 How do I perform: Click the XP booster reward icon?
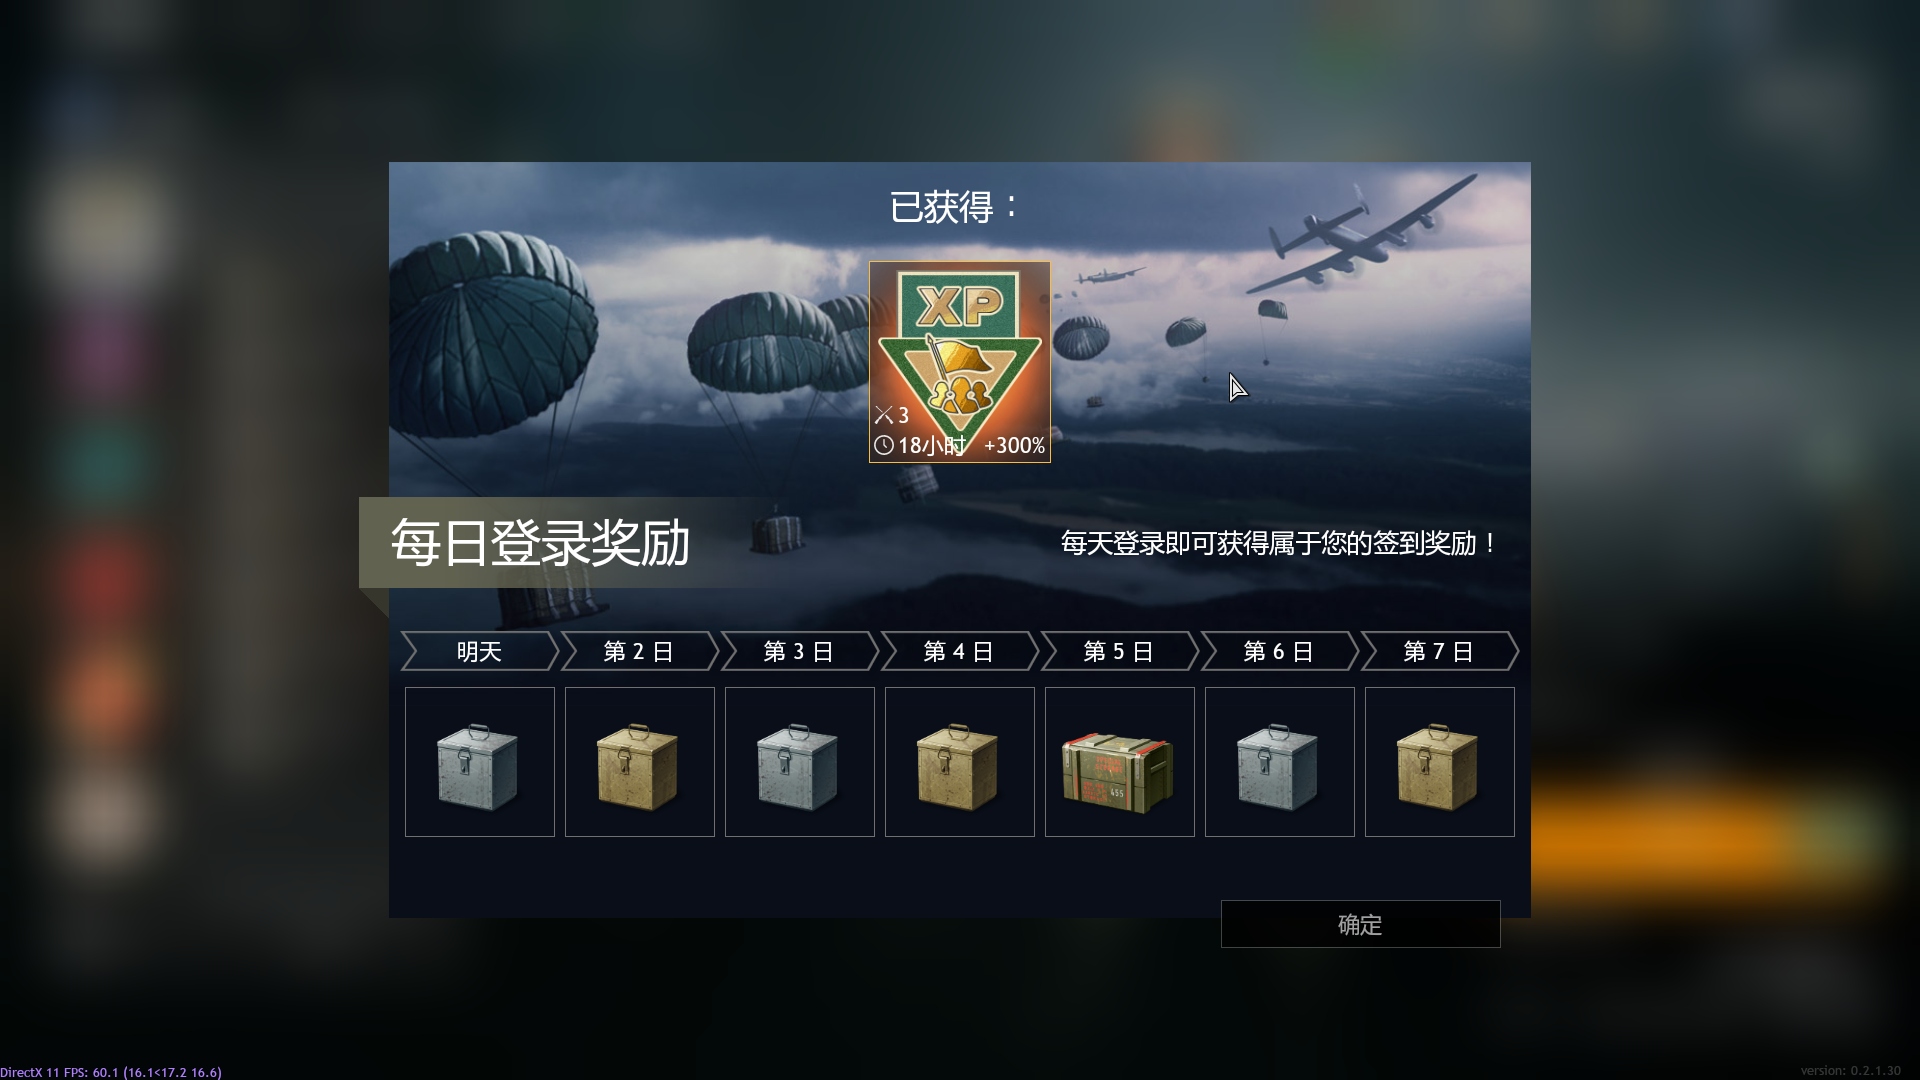(x=959, y=362)
